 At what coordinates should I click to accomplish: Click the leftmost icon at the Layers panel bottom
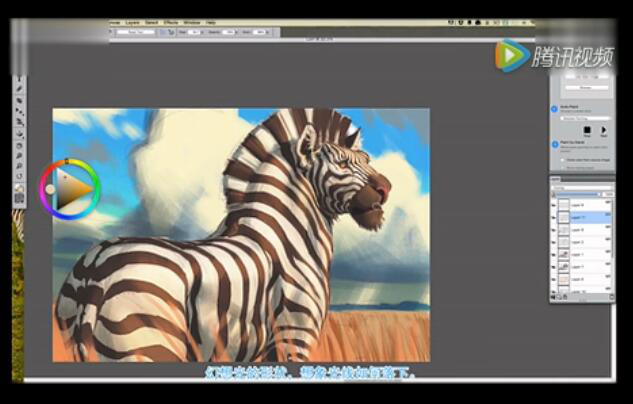pyautogui.click(x=553, y=297)
